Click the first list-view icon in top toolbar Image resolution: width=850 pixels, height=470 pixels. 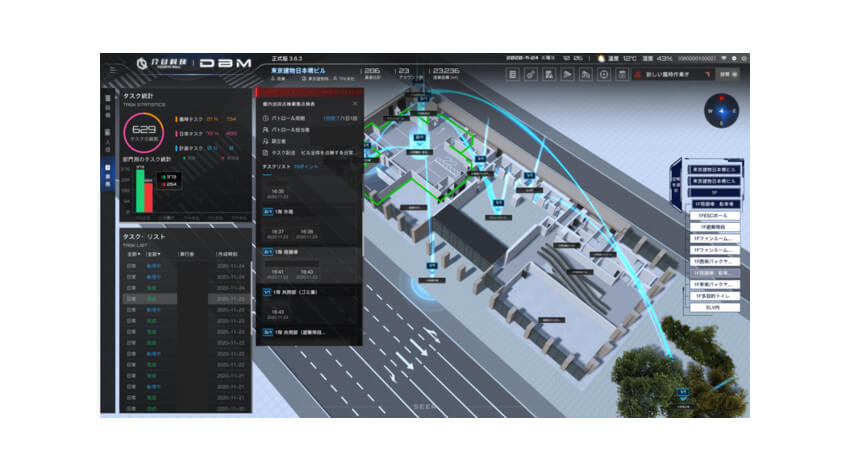coord(512,75)
